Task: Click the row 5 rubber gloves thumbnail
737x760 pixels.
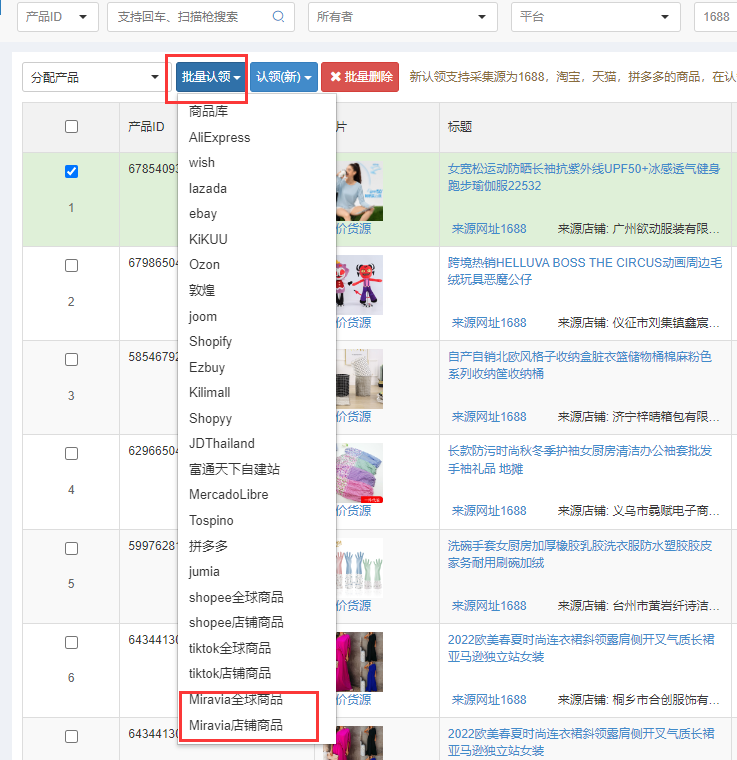Action: point(359,568)
